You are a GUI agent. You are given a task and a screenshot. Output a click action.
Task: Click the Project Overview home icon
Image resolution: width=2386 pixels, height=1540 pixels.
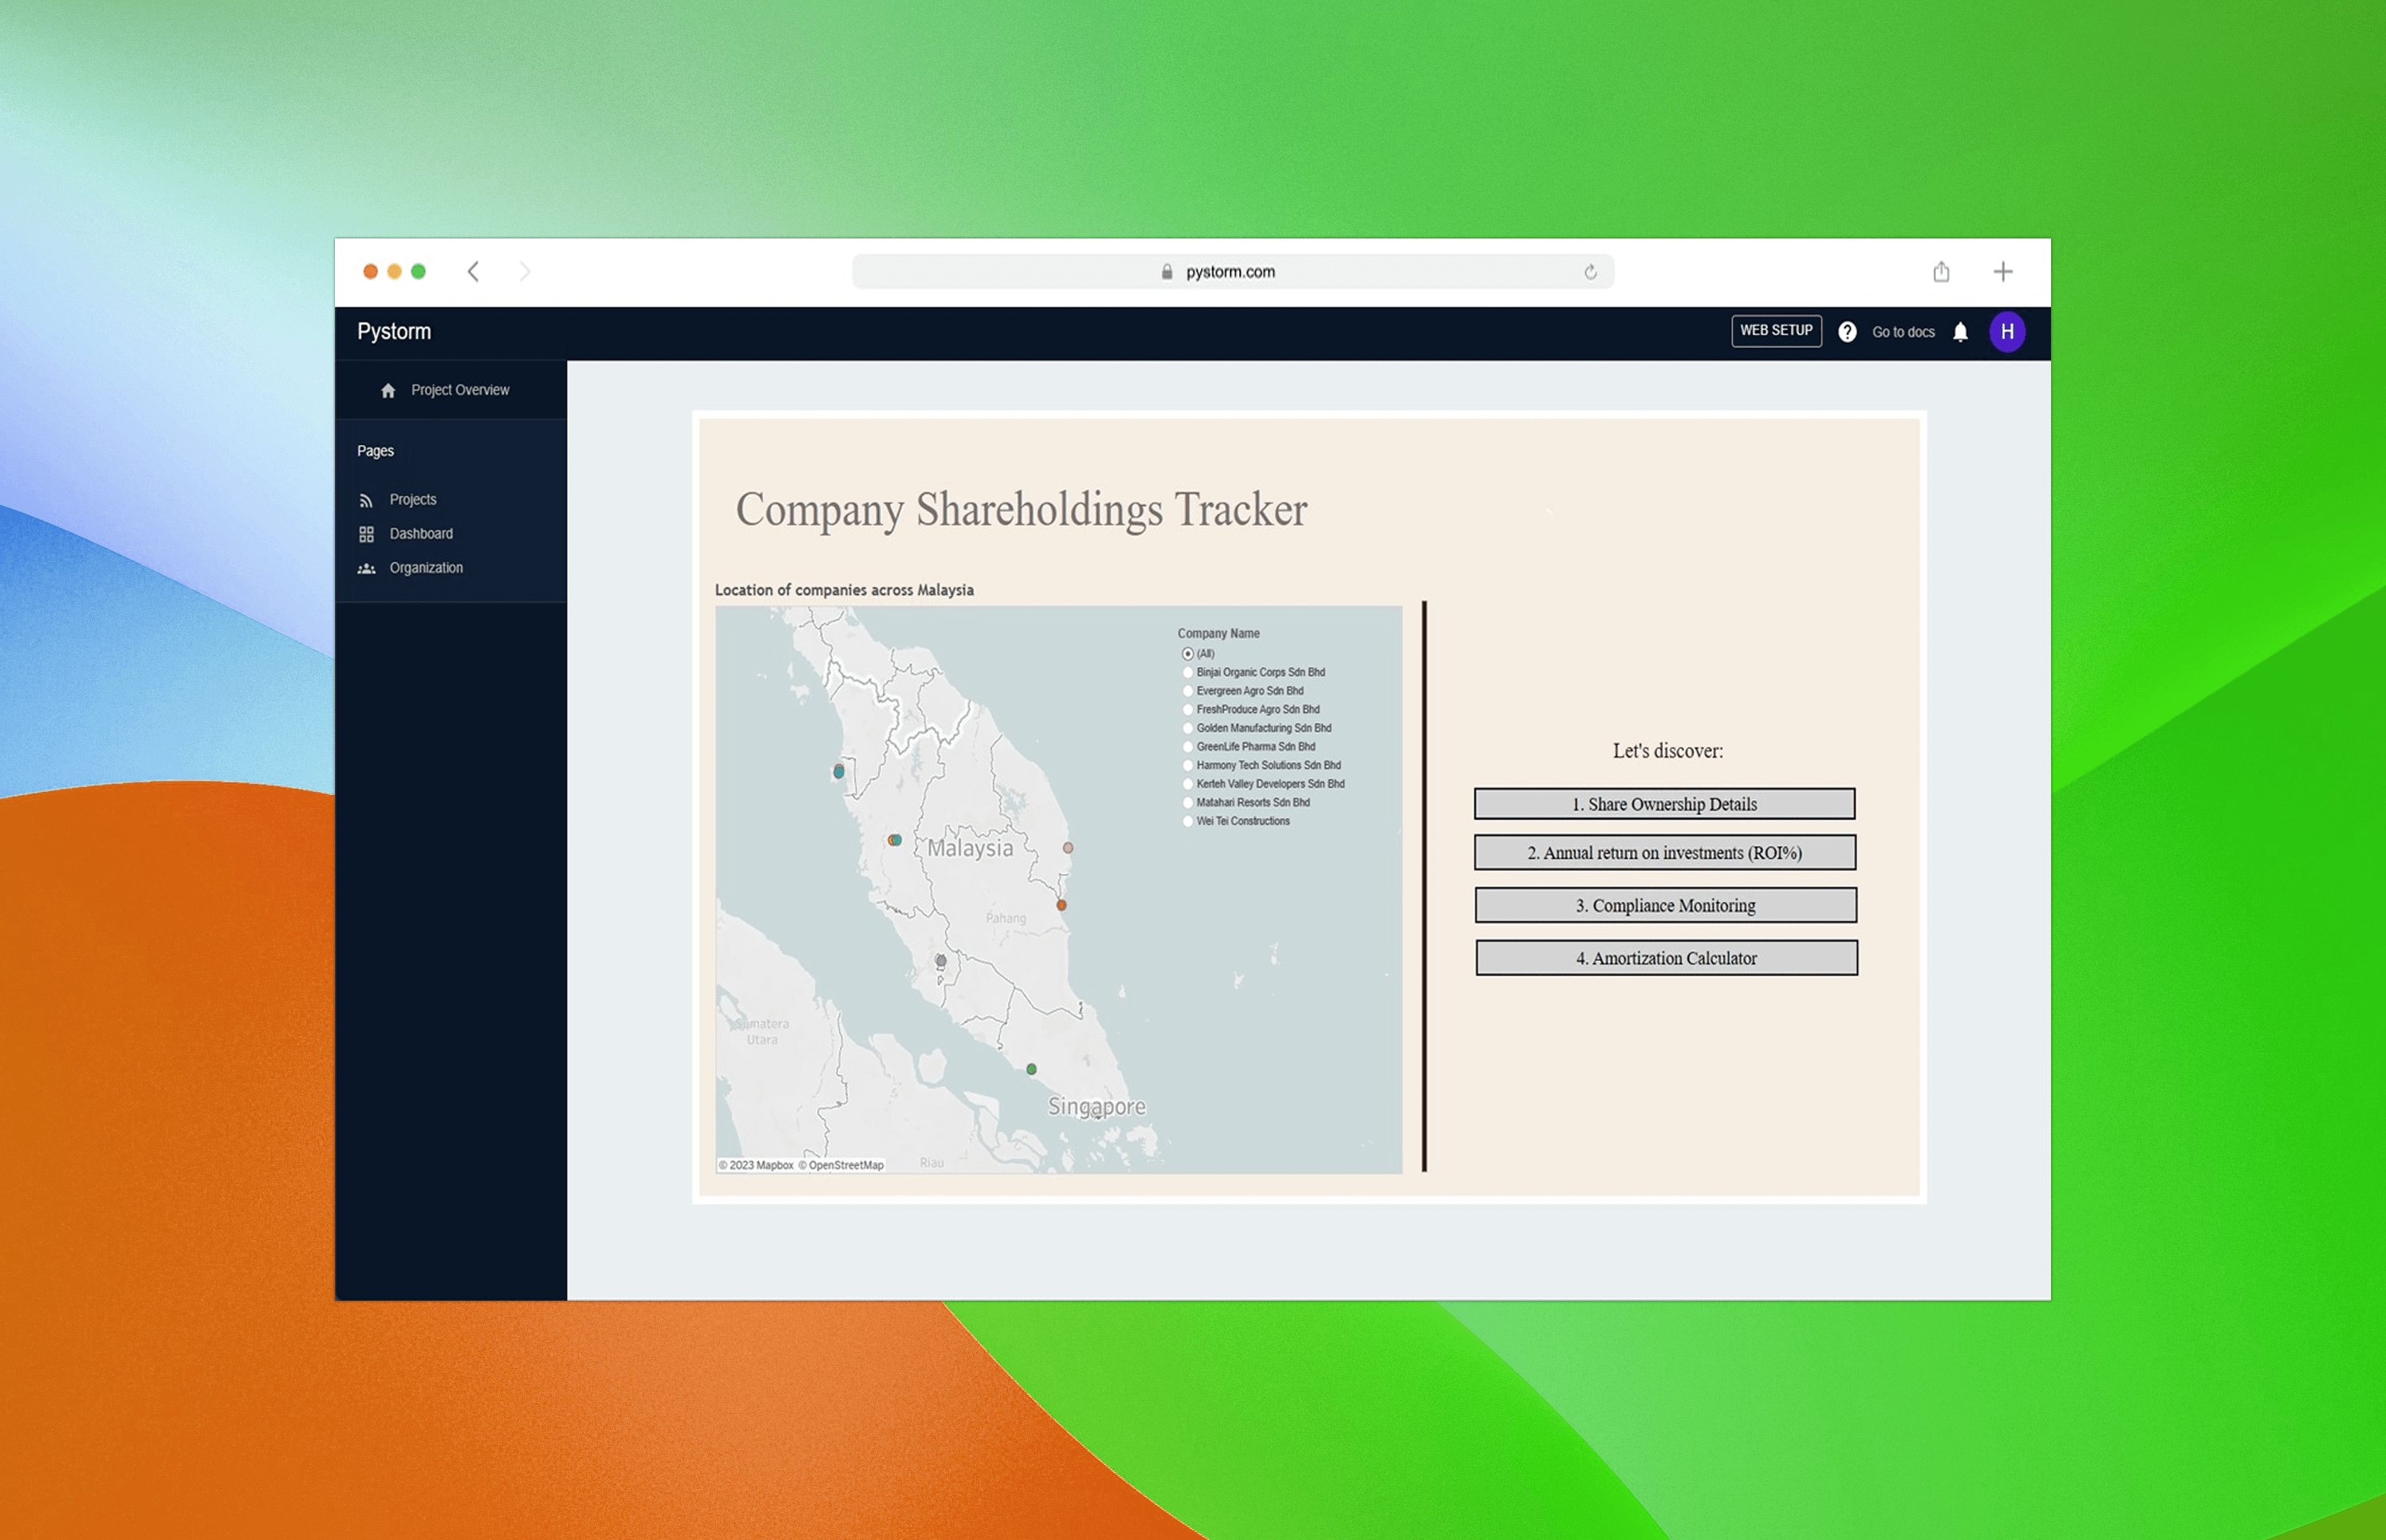point(388,390)
